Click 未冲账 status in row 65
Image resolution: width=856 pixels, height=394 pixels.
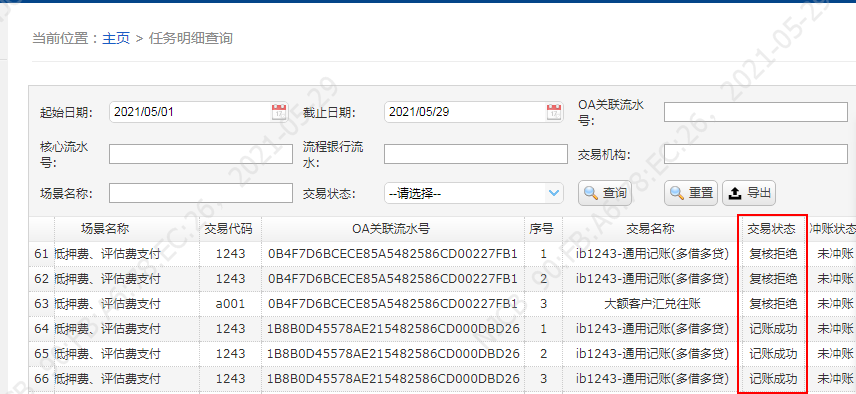[835, 354]
